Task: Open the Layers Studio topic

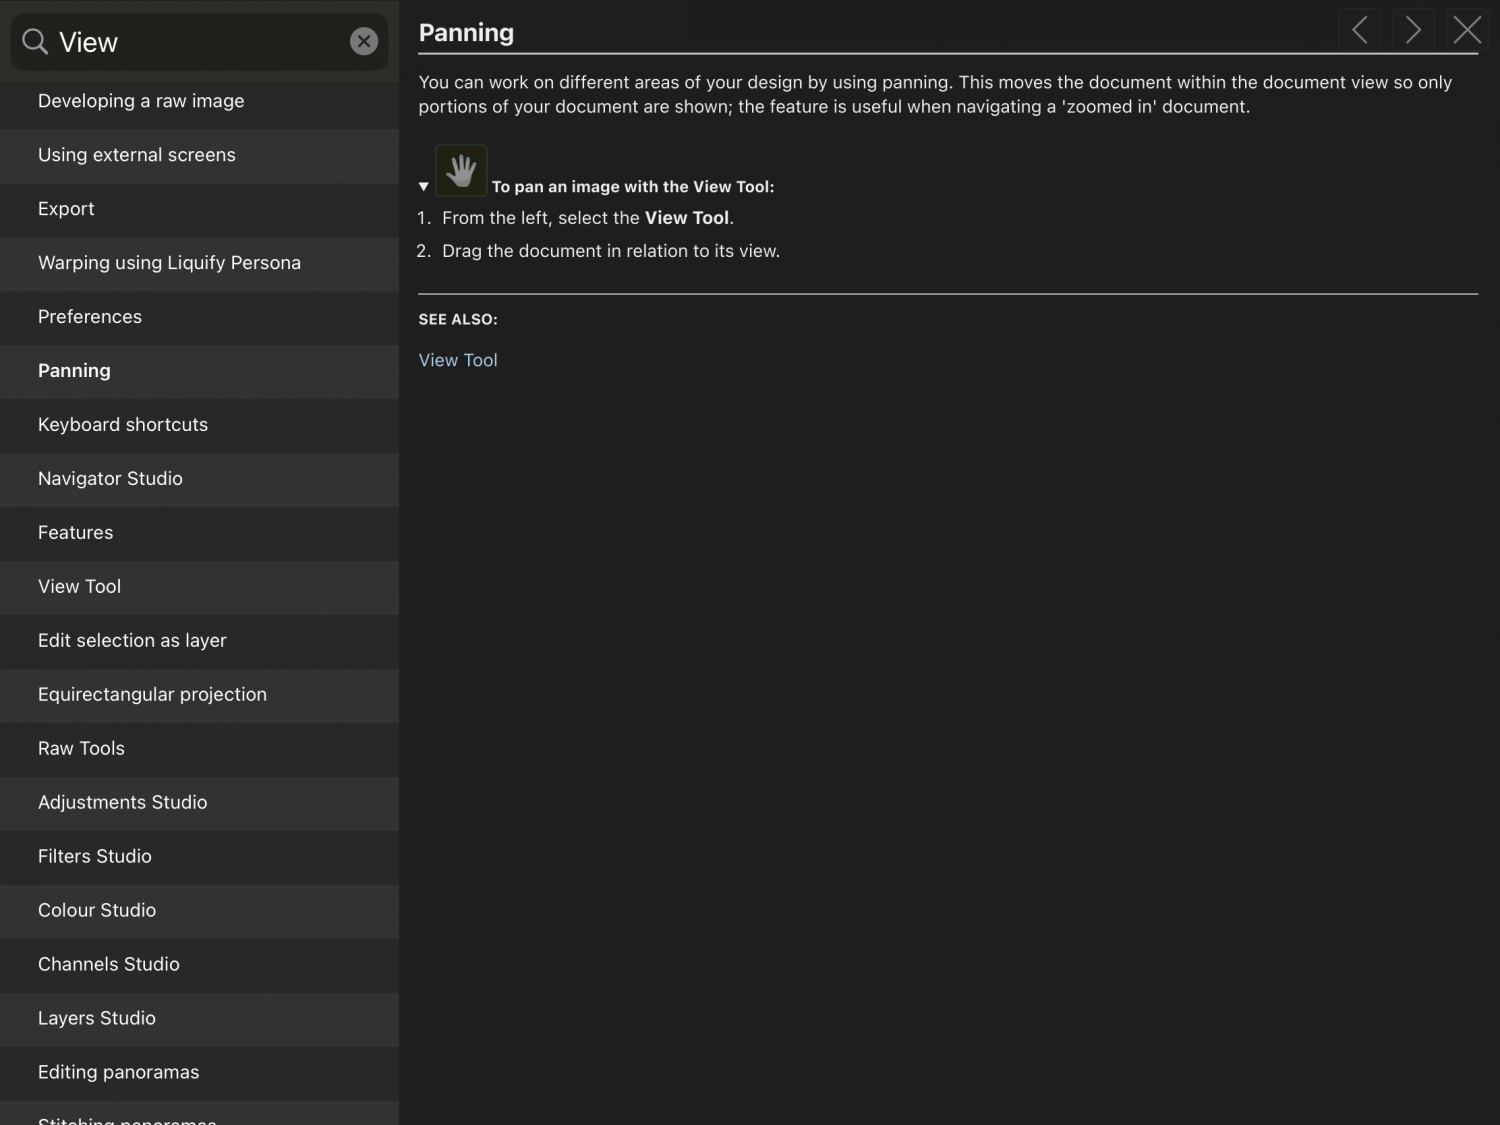Action: 97,1019
